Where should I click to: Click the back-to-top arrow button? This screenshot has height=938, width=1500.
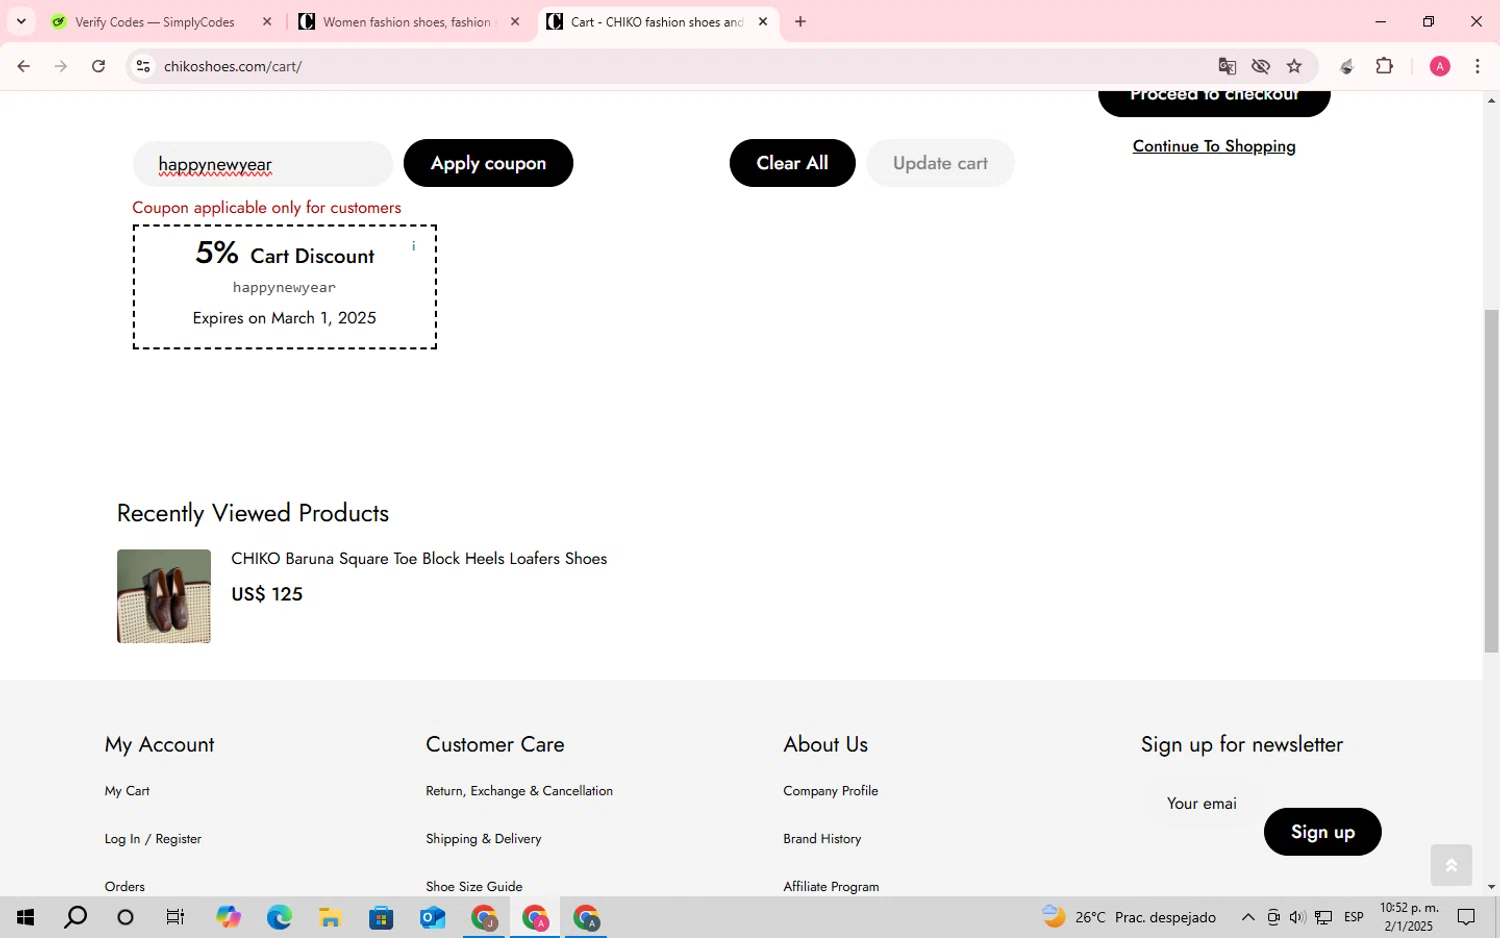pos(1451,865)
